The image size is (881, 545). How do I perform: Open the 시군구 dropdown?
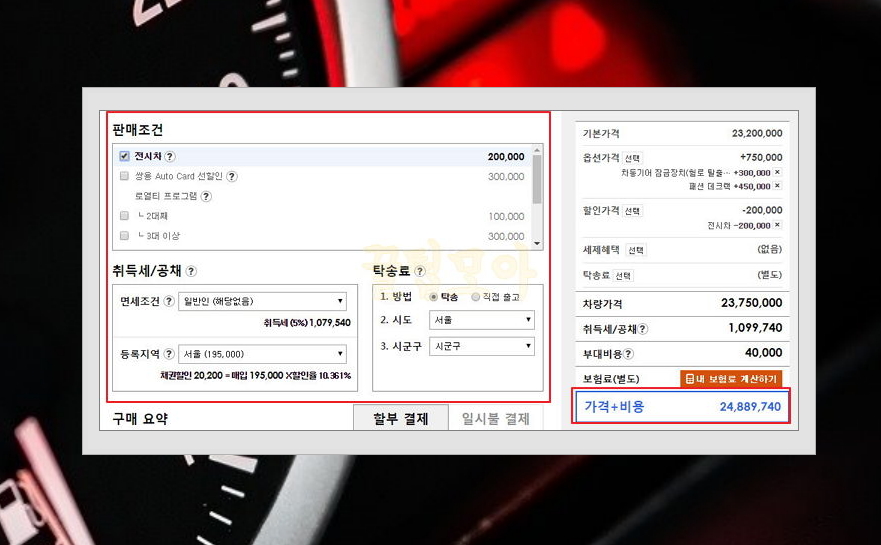[x=482, y=346]
